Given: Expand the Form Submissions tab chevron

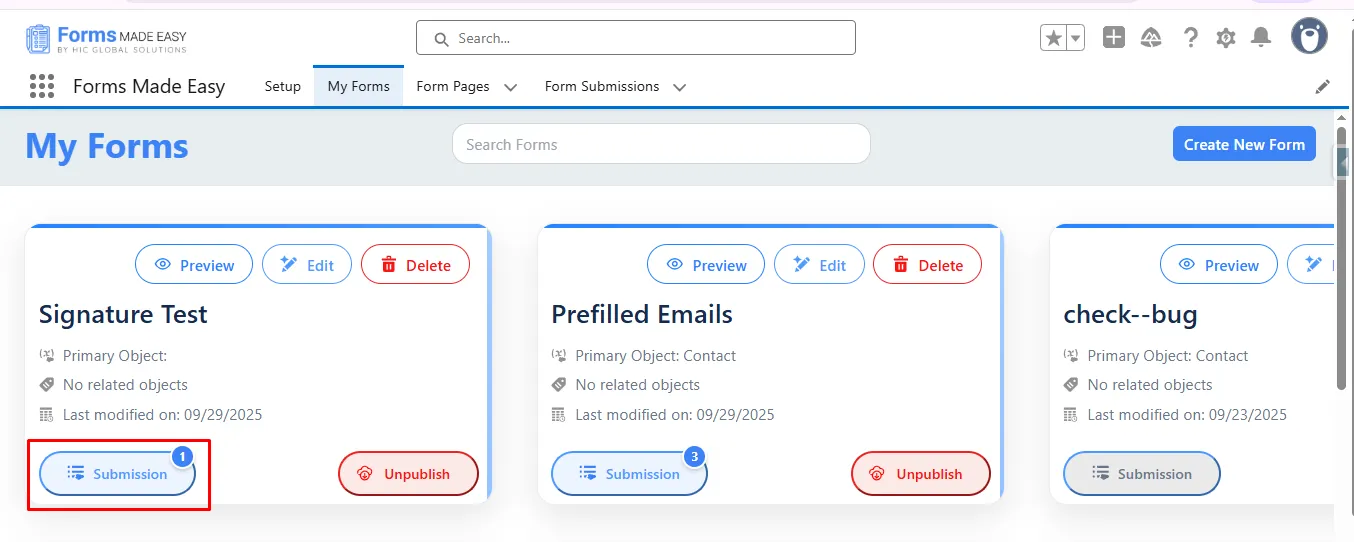Looking at the screenshot, I should [680, 87].
